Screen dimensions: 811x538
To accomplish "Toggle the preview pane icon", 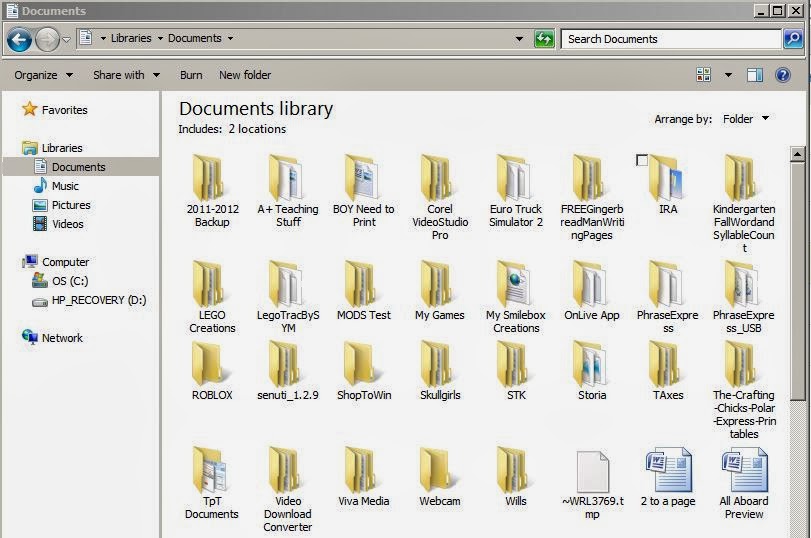I will click(x=755, y=75).
